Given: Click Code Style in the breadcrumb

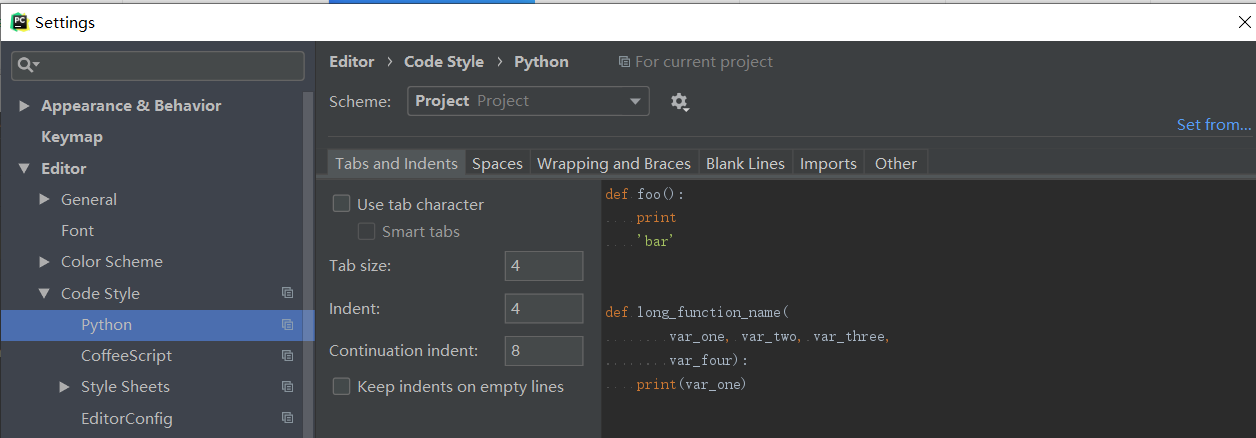Looking at the screenshot, I should (444, 62).
